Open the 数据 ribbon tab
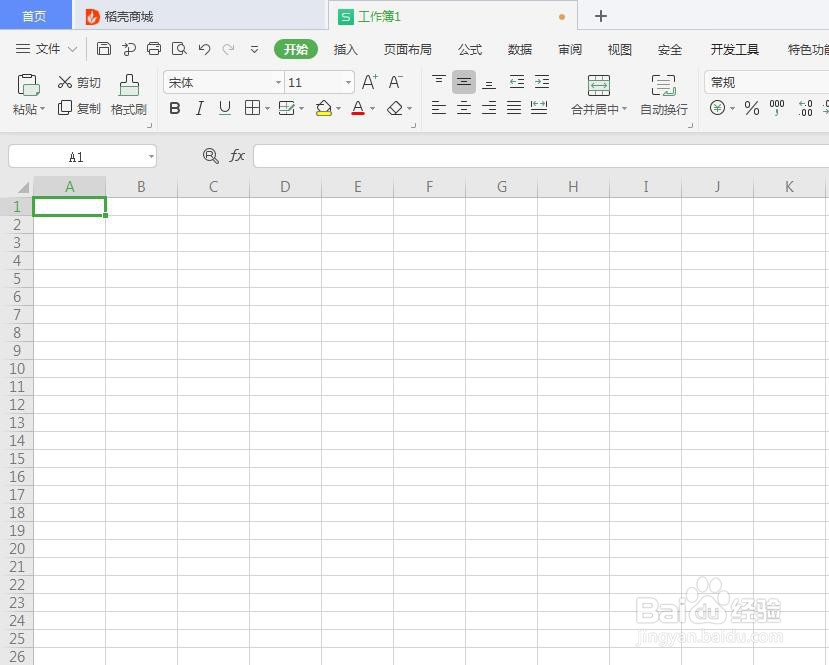The image size is (829, 665). 519,49
